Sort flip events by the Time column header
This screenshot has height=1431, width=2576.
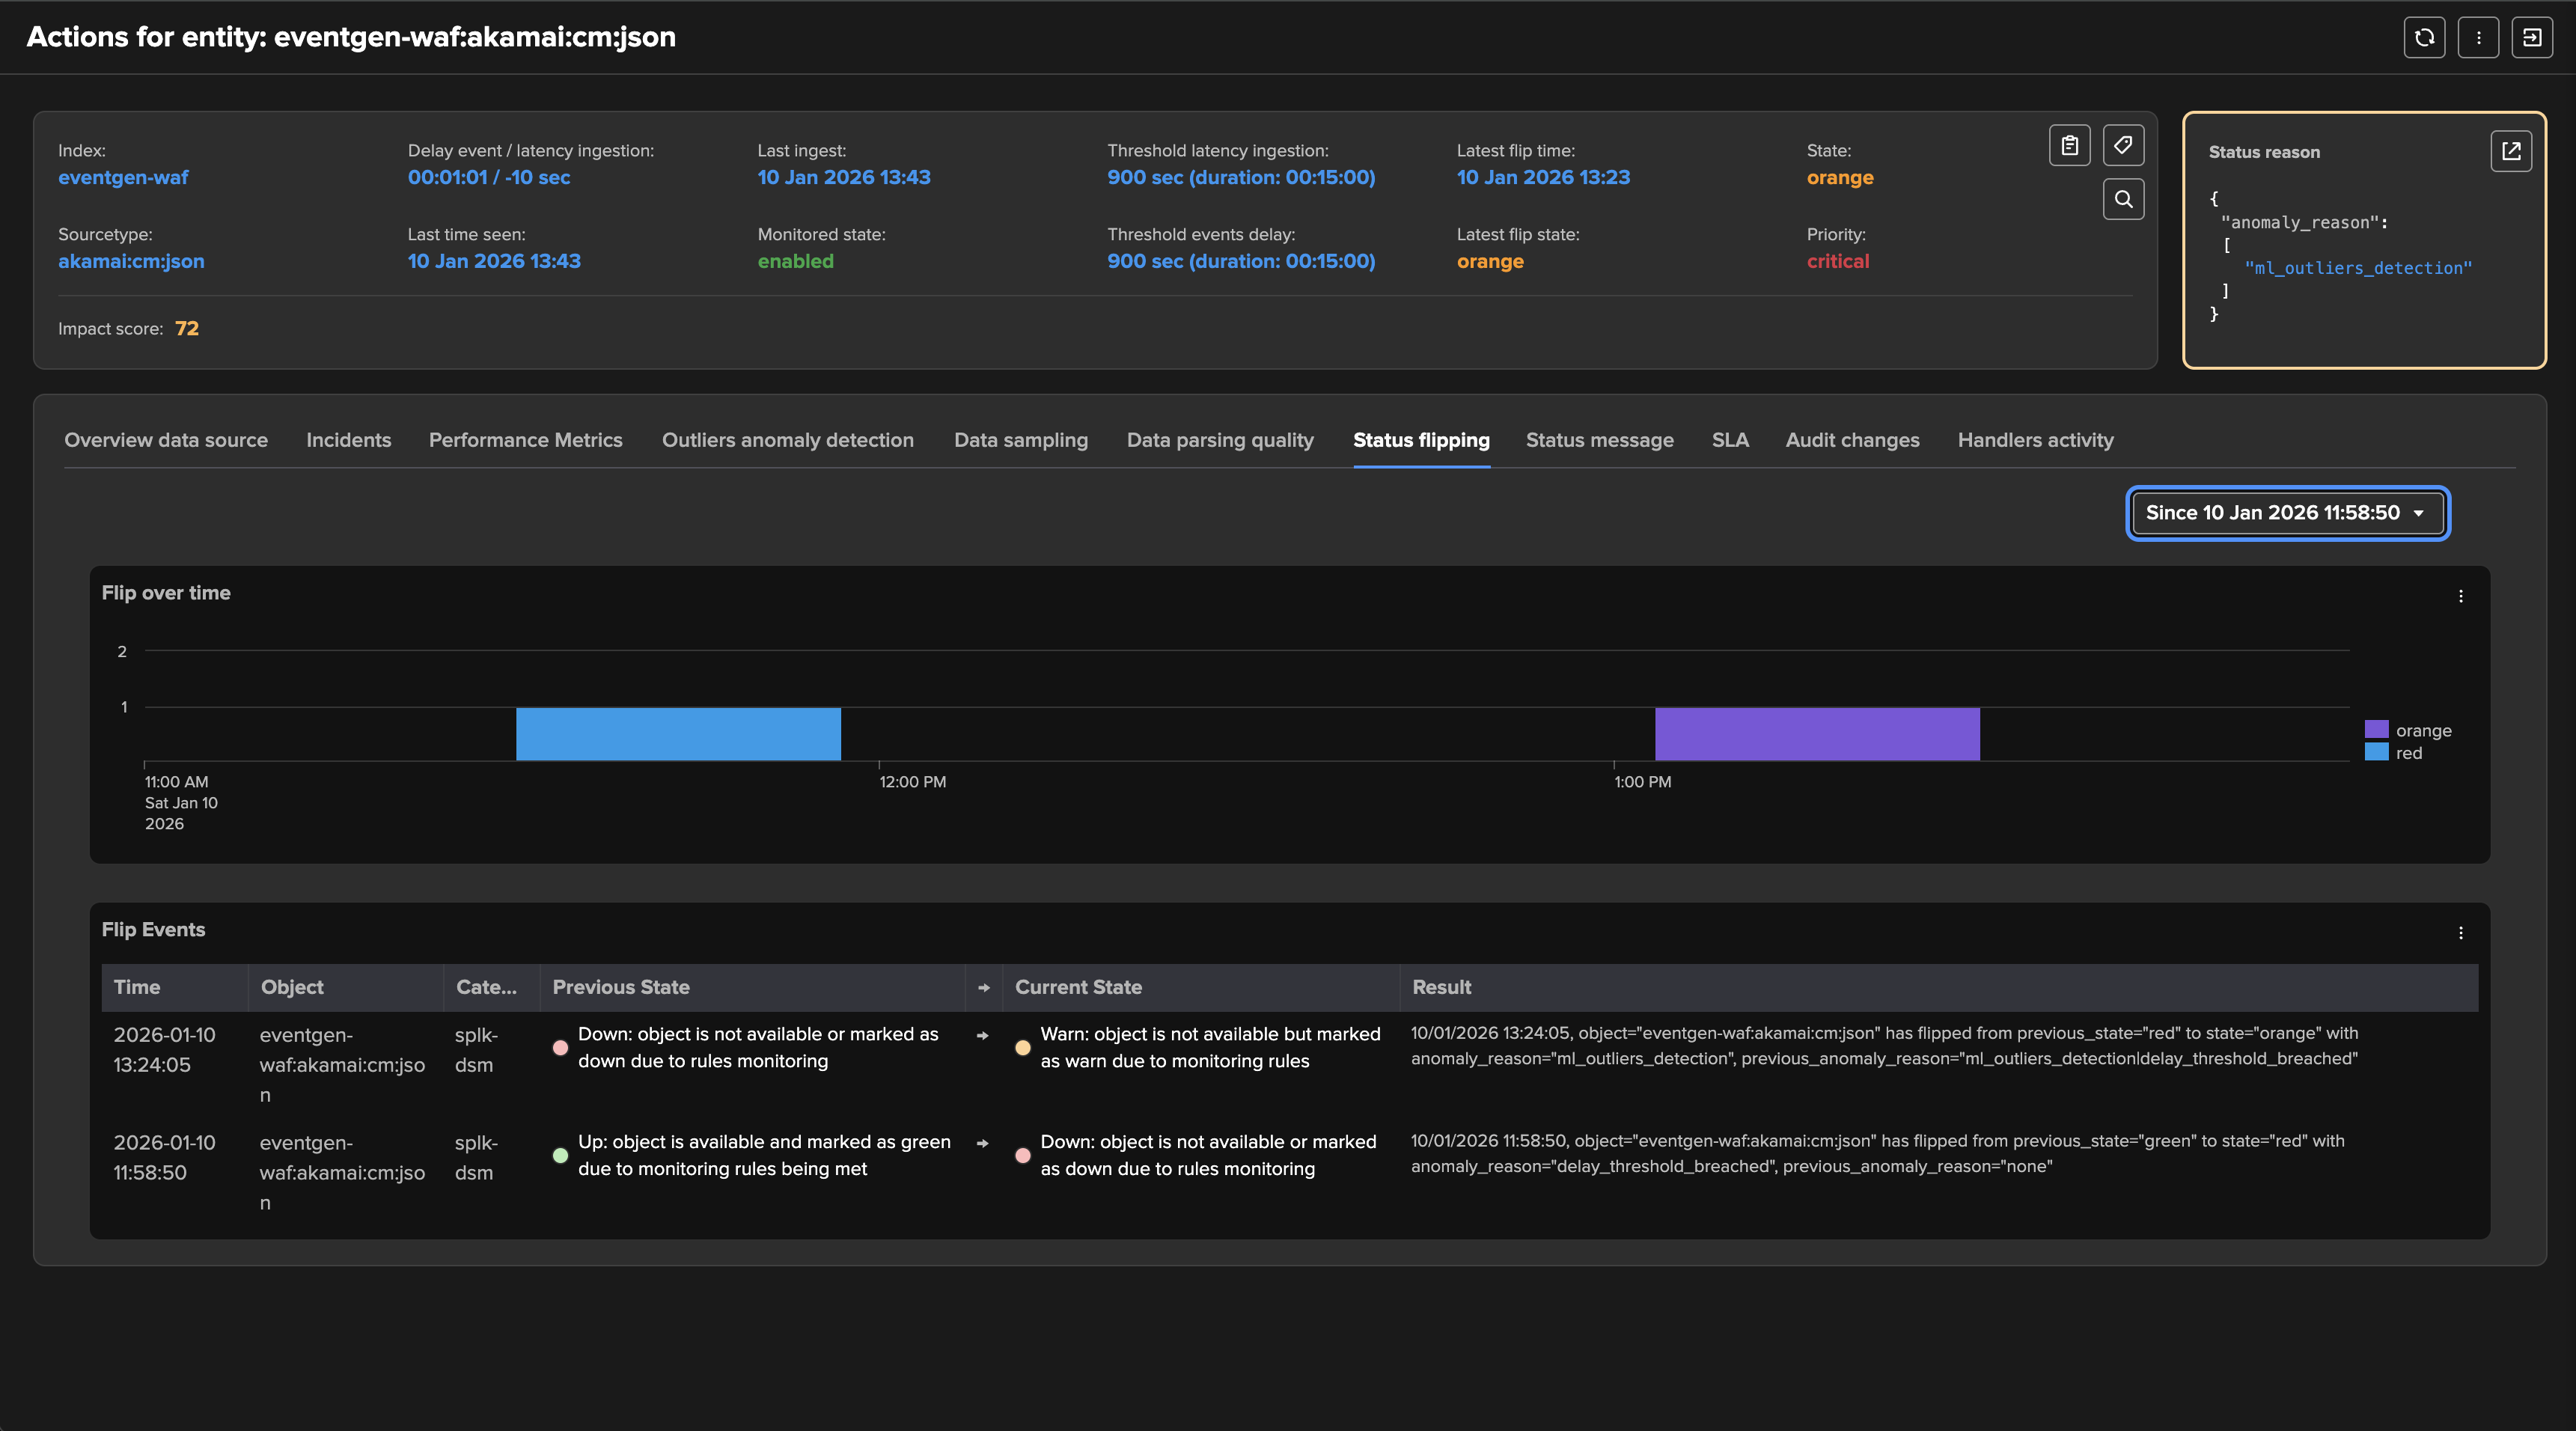click(x=137, y=987)
